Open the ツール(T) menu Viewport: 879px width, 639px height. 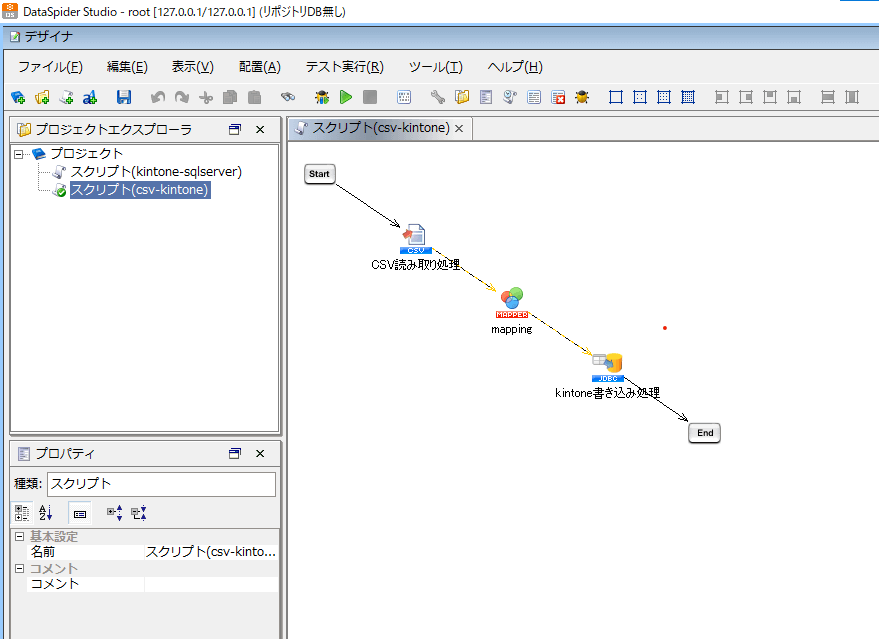tap(436, 67)
